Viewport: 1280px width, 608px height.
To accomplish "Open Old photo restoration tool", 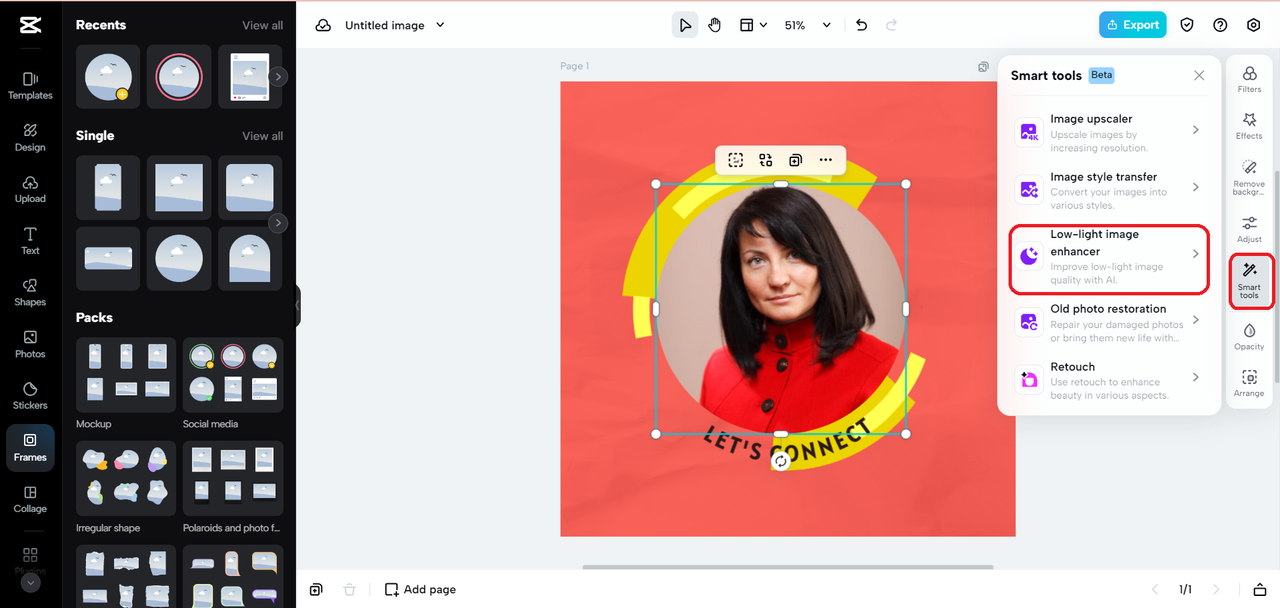I will 1109,322.
